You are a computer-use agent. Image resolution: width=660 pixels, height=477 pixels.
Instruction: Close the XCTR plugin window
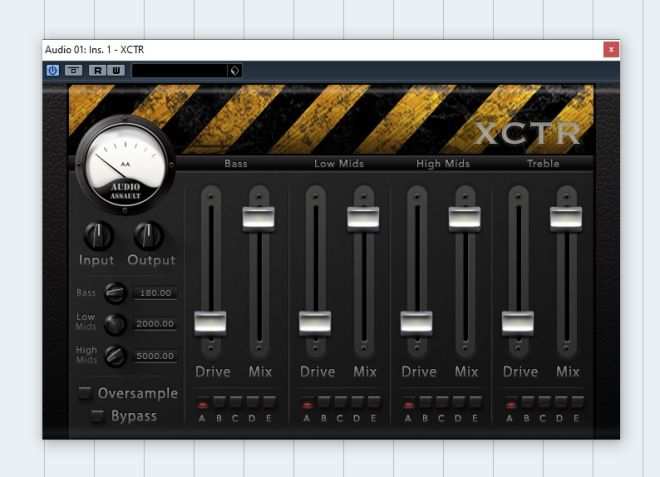tap(611, 49)
